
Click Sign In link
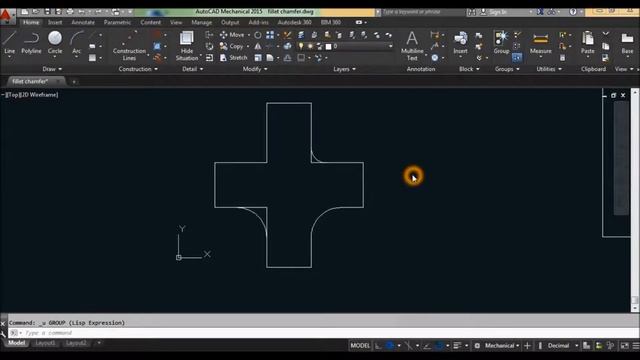[x=498, y=12]
